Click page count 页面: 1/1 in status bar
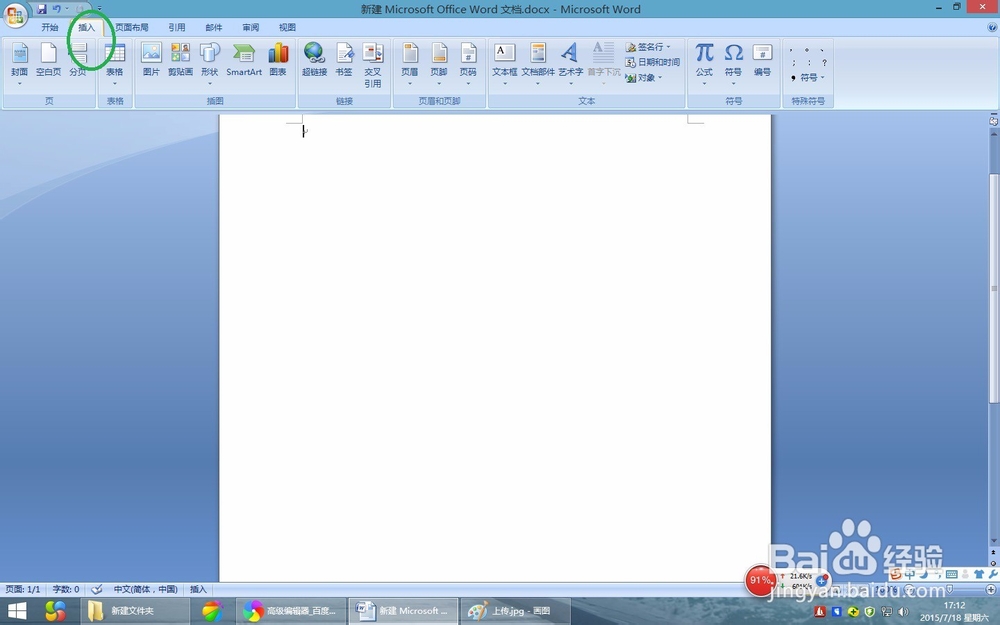Viewport: 1000px width, 625px height. pyautogui.click(x=22, y=589)
